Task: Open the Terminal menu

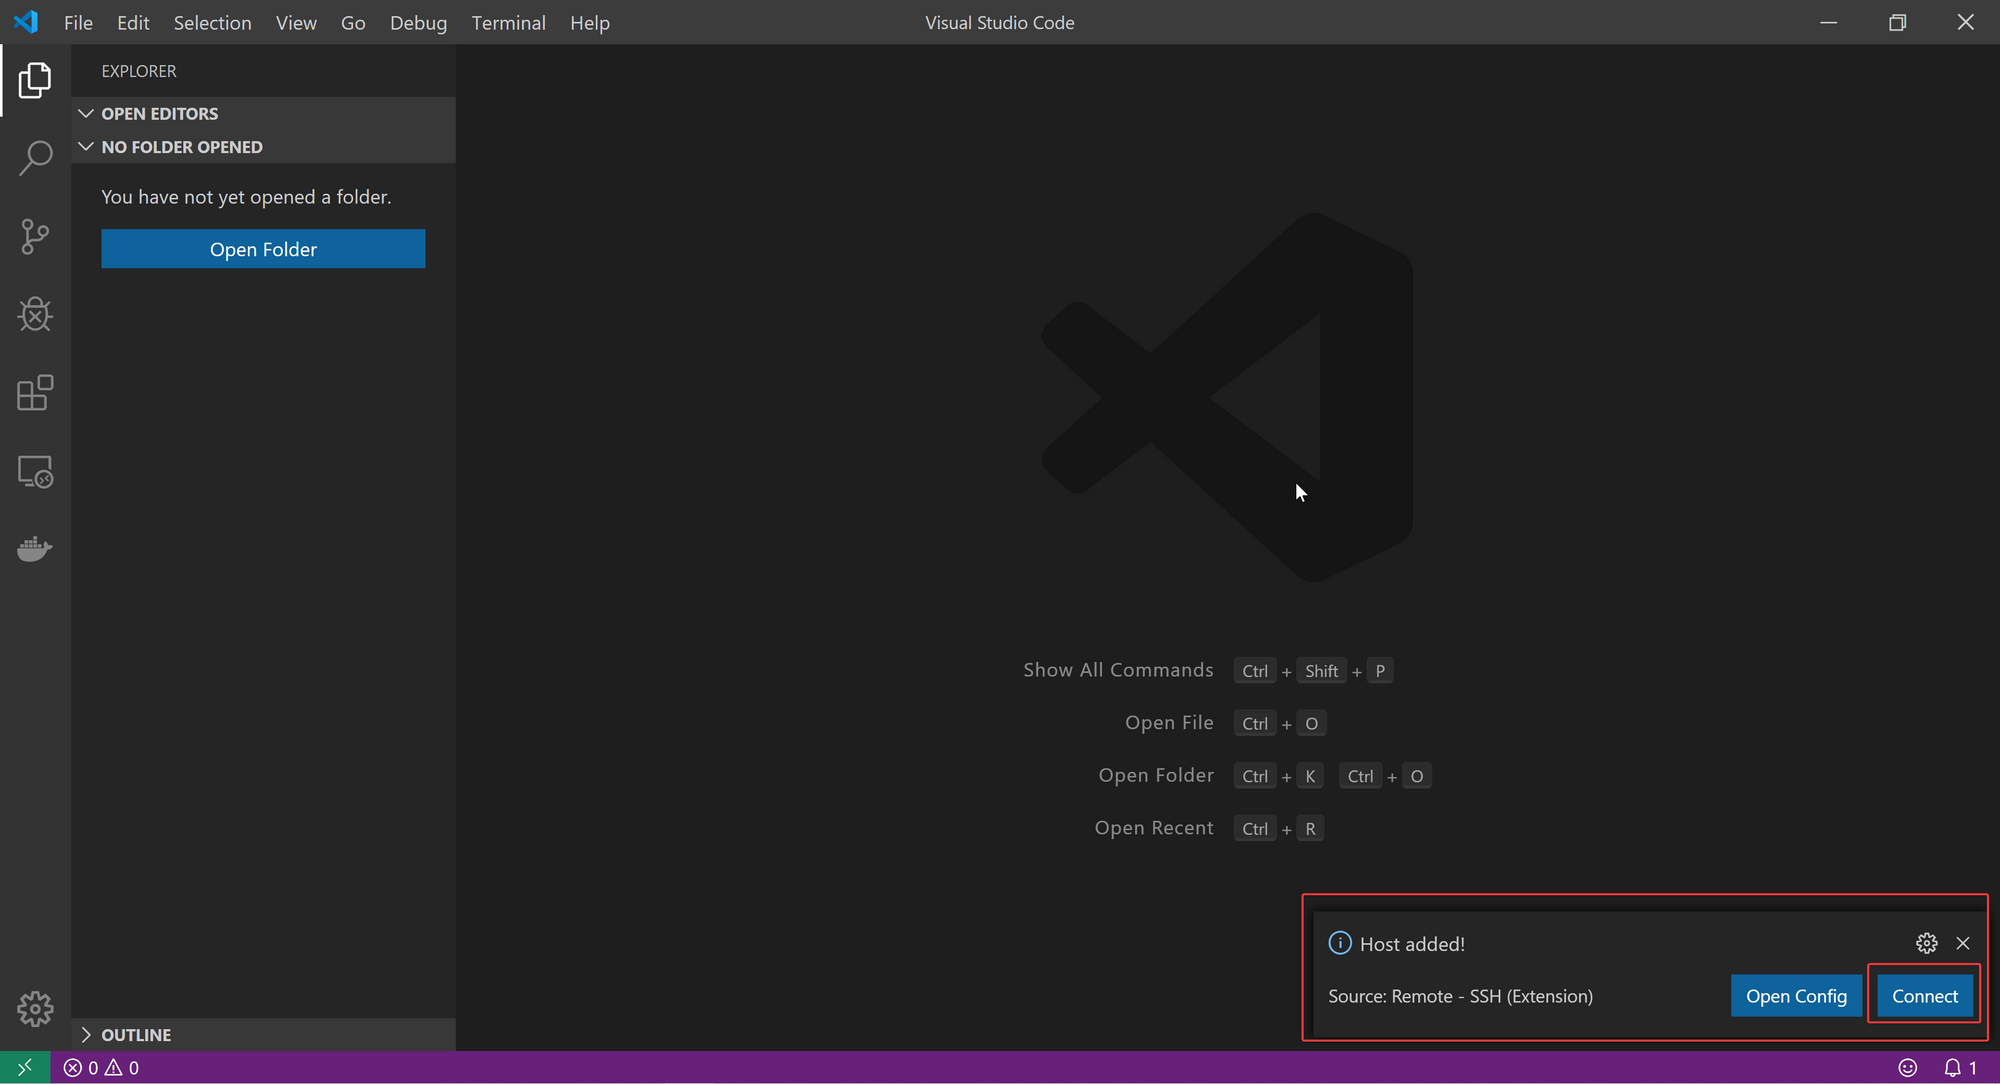Action: pyautogui.click(x=508, y=22)
